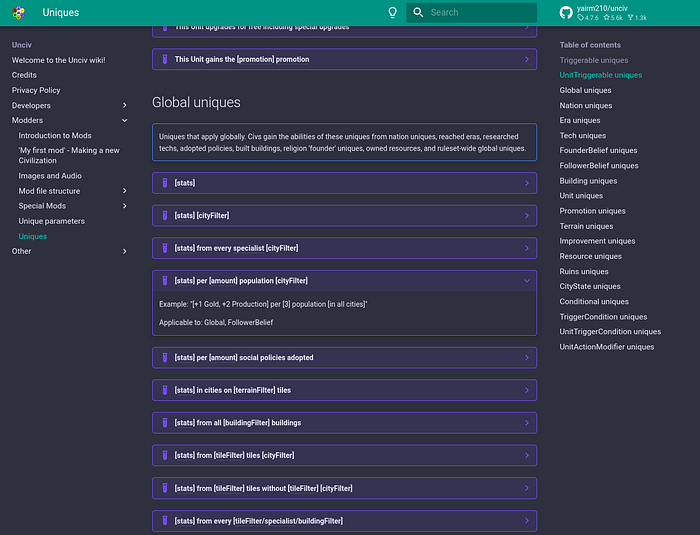Viewport: 700px width, 535px height.
Task: Open the Credits page
Action: tap(24, 75)
